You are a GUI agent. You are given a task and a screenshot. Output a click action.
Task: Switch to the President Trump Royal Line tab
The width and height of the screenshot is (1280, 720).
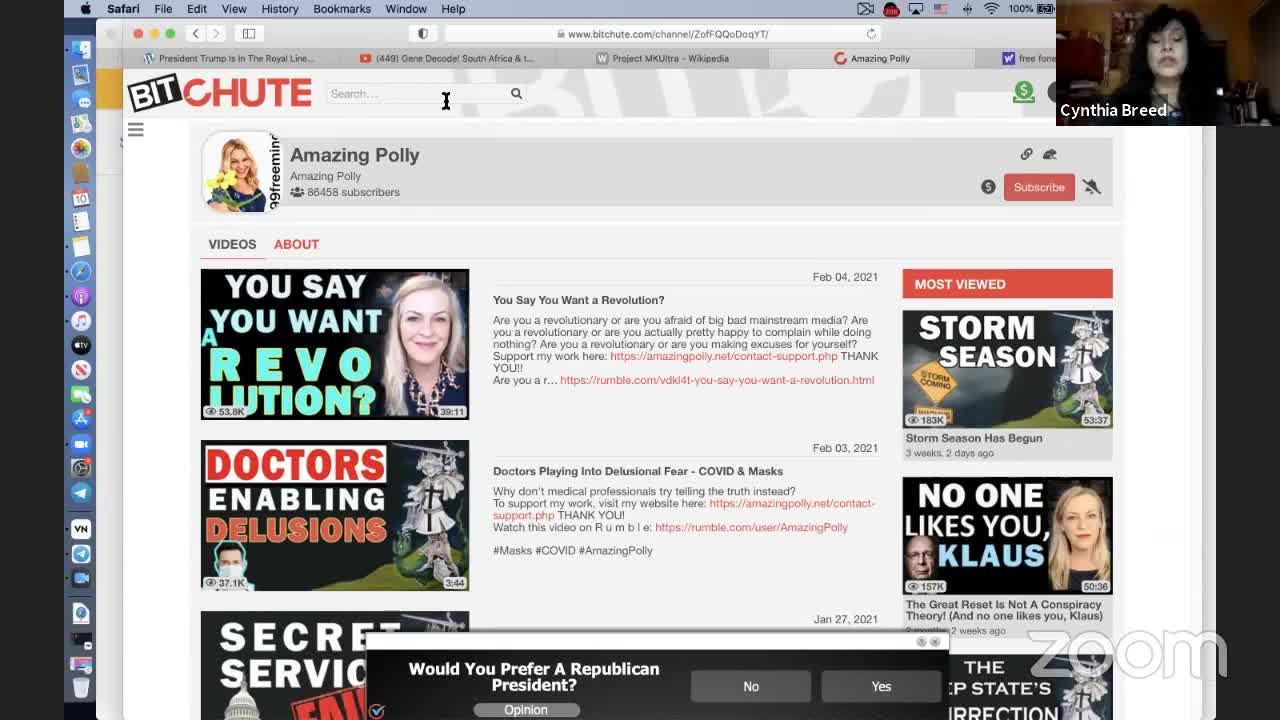pyautogui.click(x=228, y=58)
